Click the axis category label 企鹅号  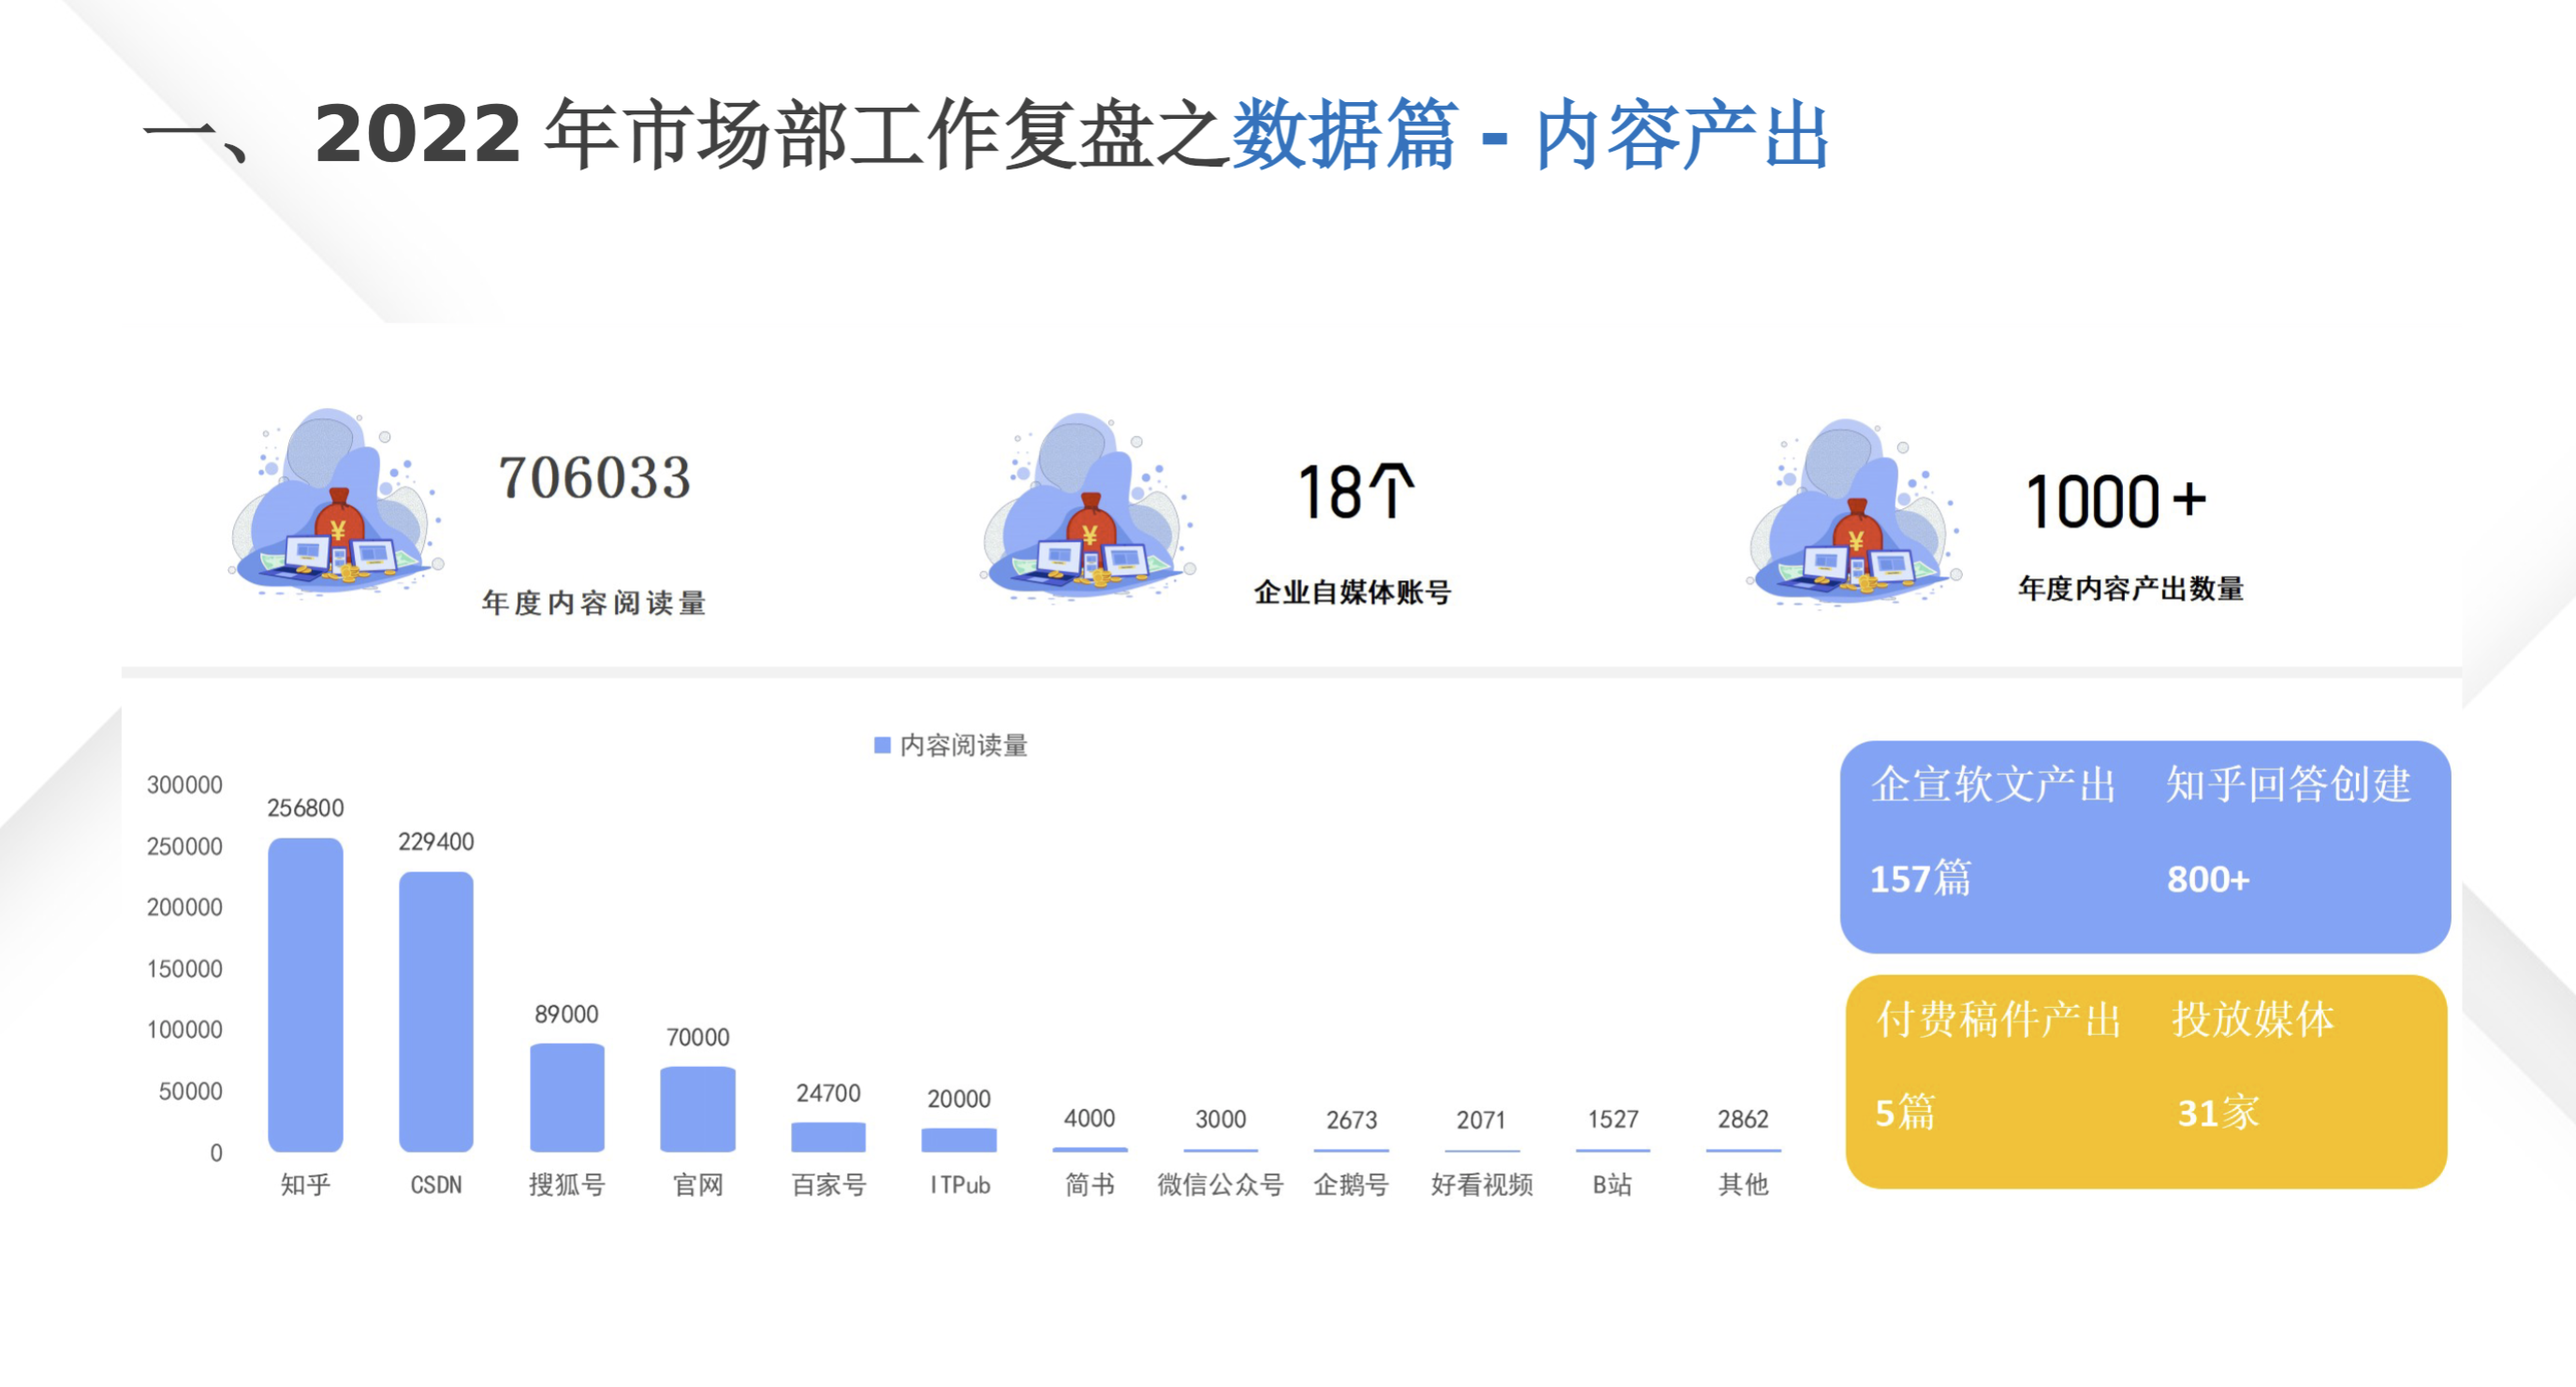pos(1352,1185)
